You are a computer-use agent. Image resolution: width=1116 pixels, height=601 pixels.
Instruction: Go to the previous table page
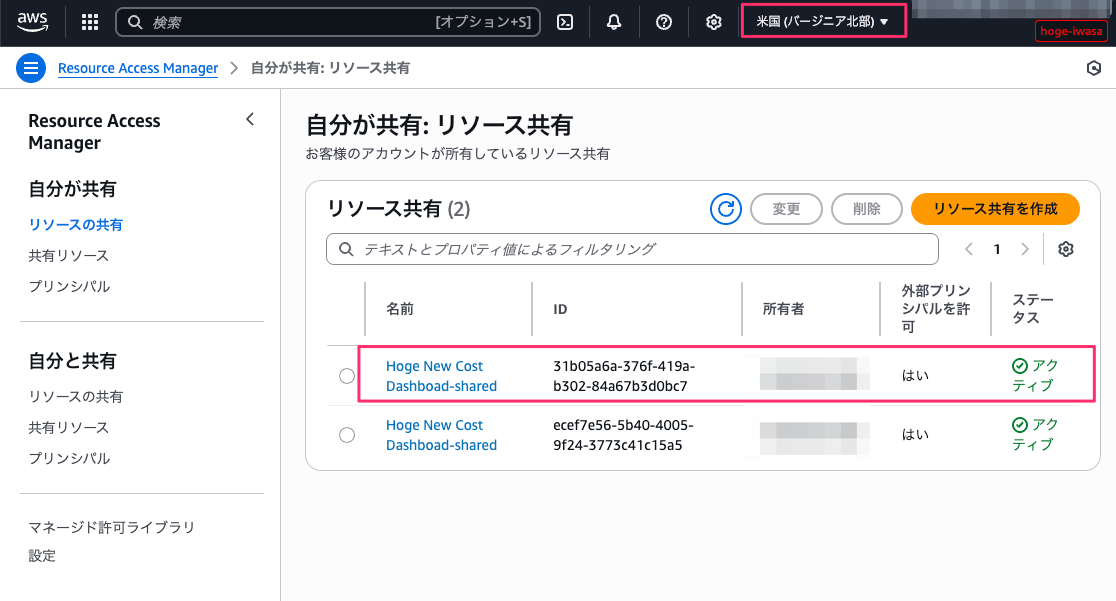coord(969,249)
